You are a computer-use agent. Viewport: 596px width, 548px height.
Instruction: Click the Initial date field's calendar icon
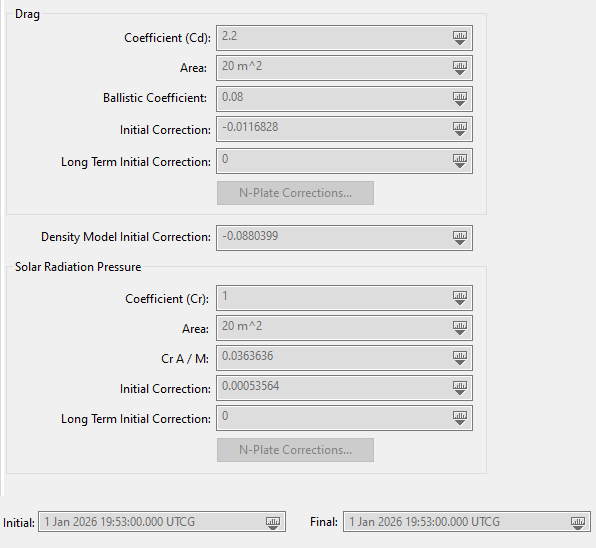pos(273,523)
